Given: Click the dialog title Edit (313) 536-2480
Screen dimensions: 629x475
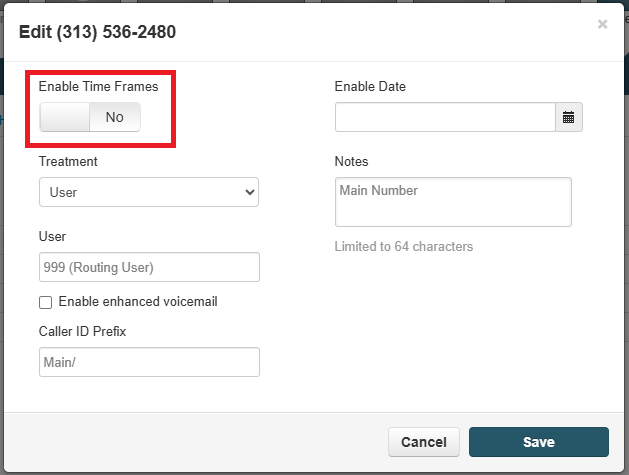Looking at the screenshot, I should (x=97, y=32).
